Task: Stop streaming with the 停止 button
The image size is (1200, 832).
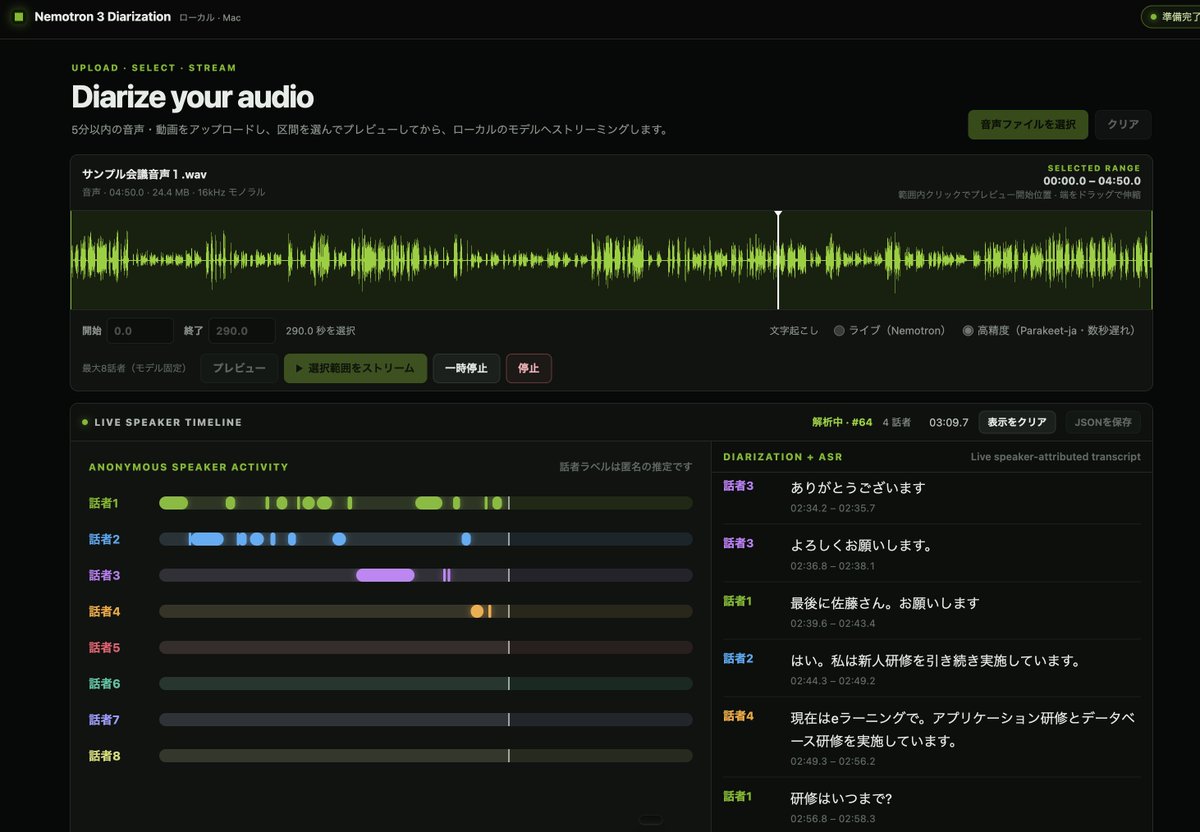Action: click(x=529, y=368)
